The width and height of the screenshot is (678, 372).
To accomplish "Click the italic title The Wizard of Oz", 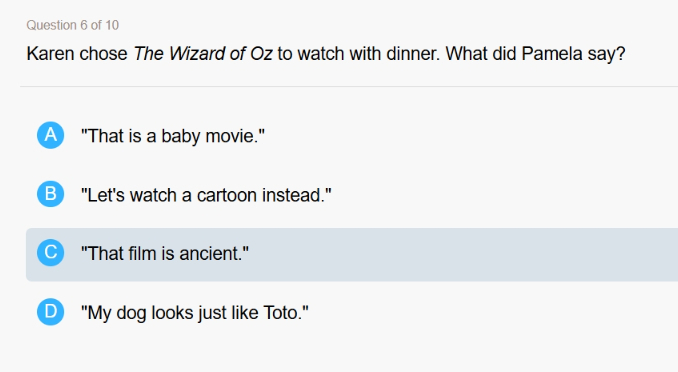I will point(203,54).
